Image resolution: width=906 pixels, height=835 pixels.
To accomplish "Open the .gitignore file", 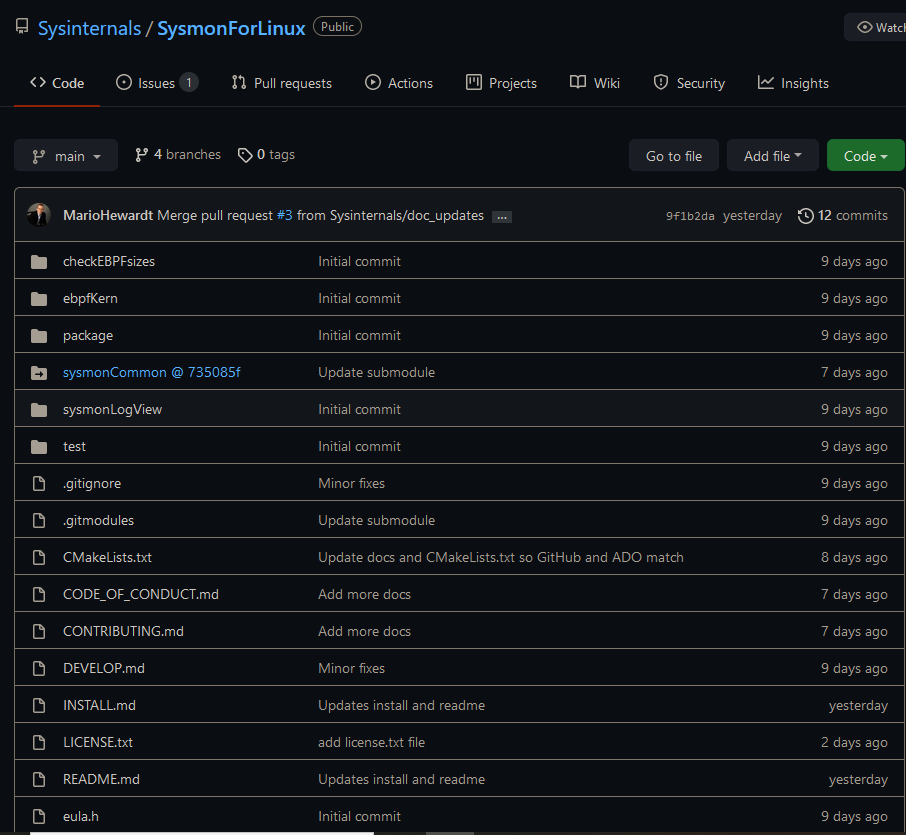I will tap(92, 483).
